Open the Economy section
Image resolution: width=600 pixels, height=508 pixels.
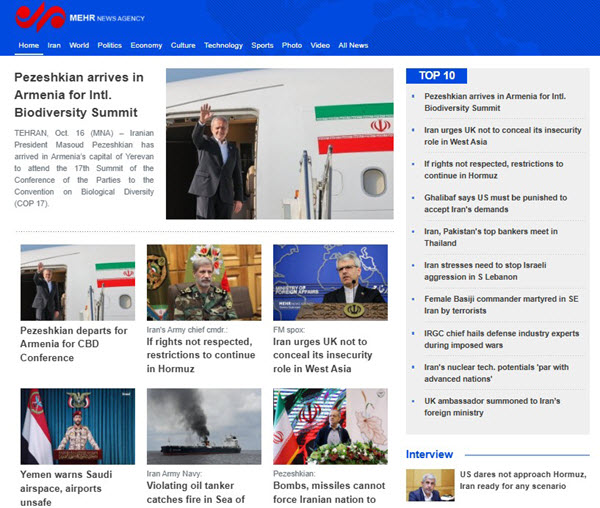(x=146, y=45)
